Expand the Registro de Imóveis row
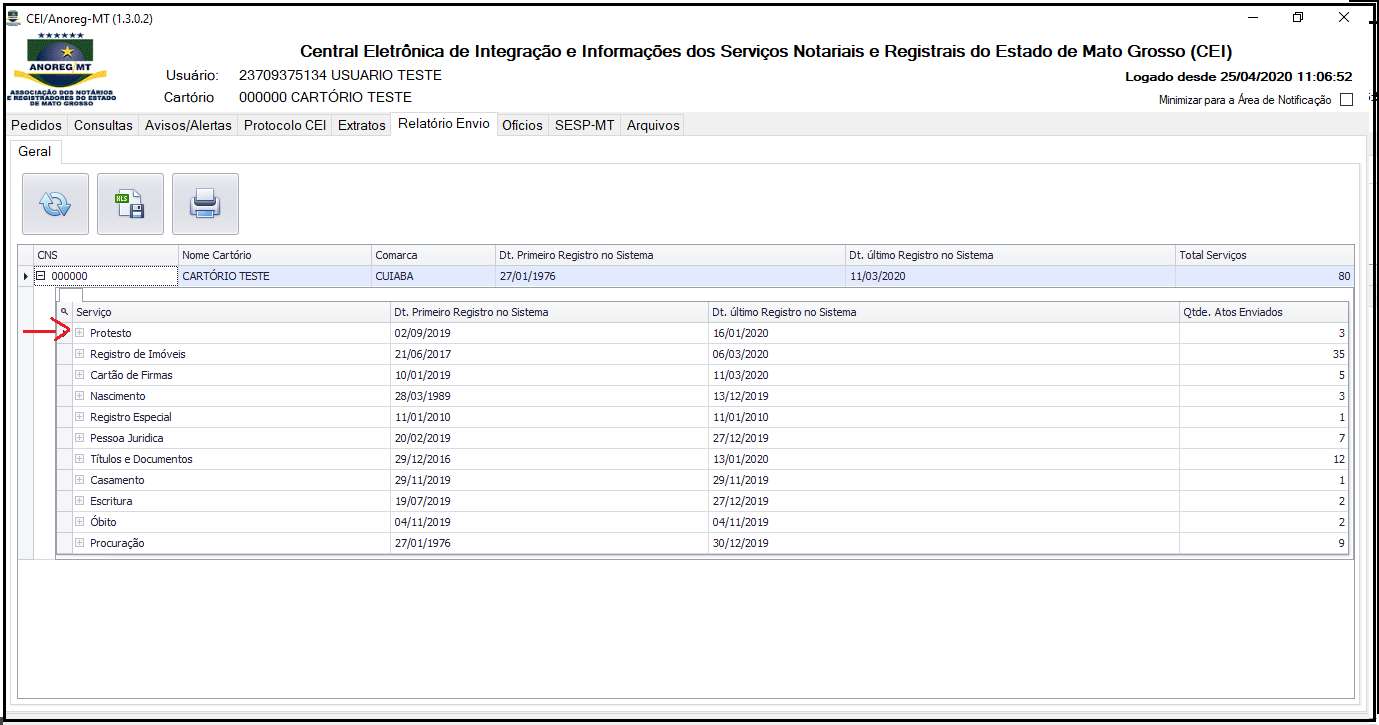The image size is (1379, 725). (80, 354)
